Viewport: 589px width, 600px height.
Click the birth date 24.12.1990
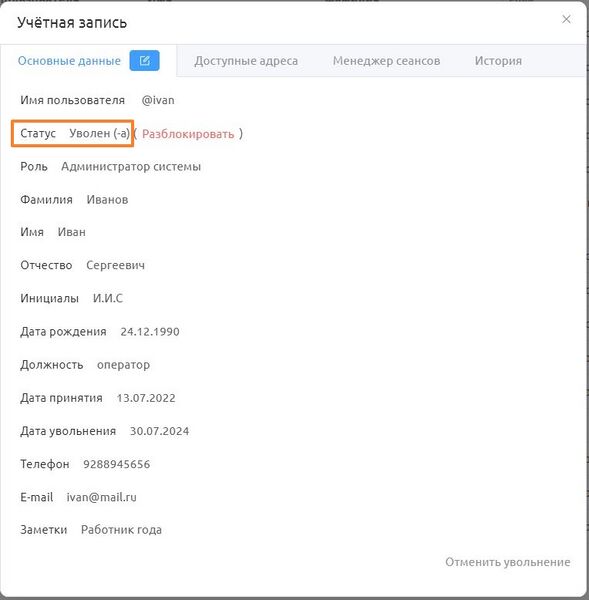click(x=150, y=332)
